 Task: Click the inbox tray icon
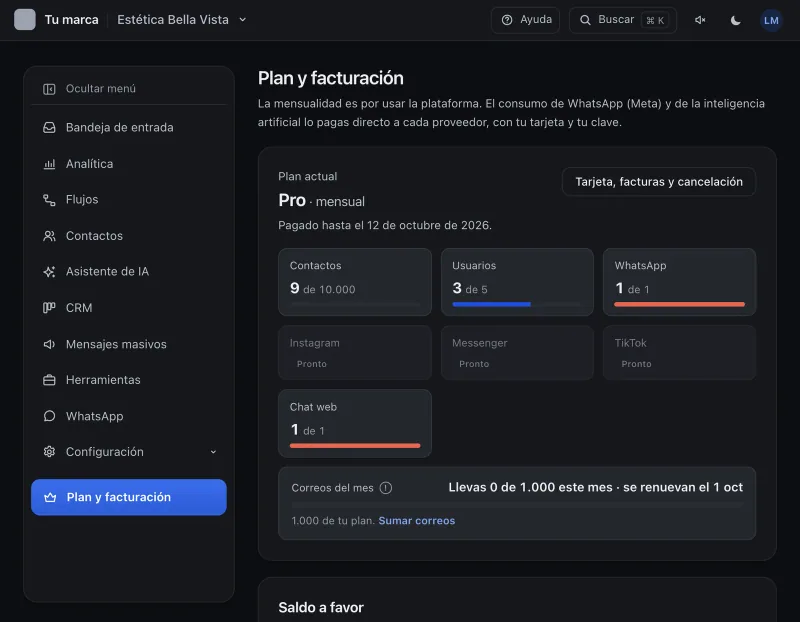pos(49,128)
